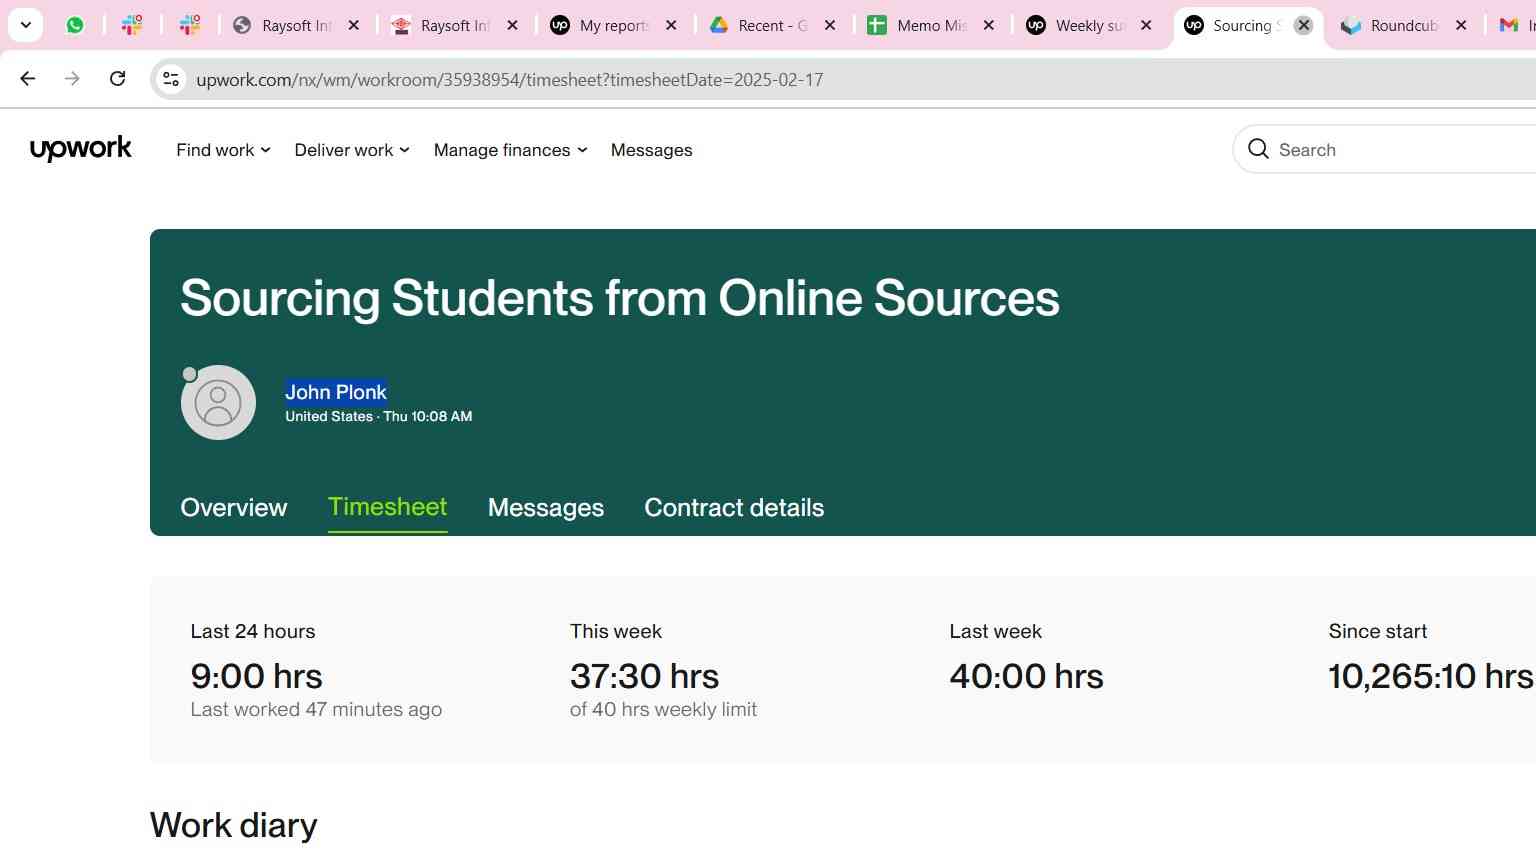View site information for upwork.com

(171, 79)
